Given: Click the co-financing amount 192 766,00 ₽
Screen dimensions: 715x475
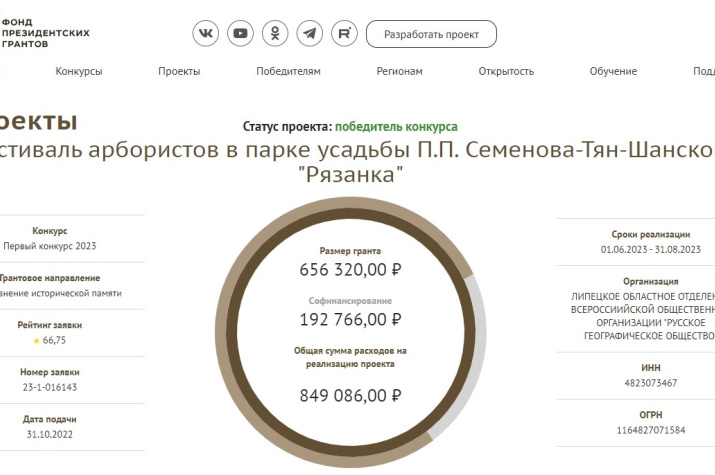Looking at the screenshot, I should pyautogui.click(x=350, y=320).
